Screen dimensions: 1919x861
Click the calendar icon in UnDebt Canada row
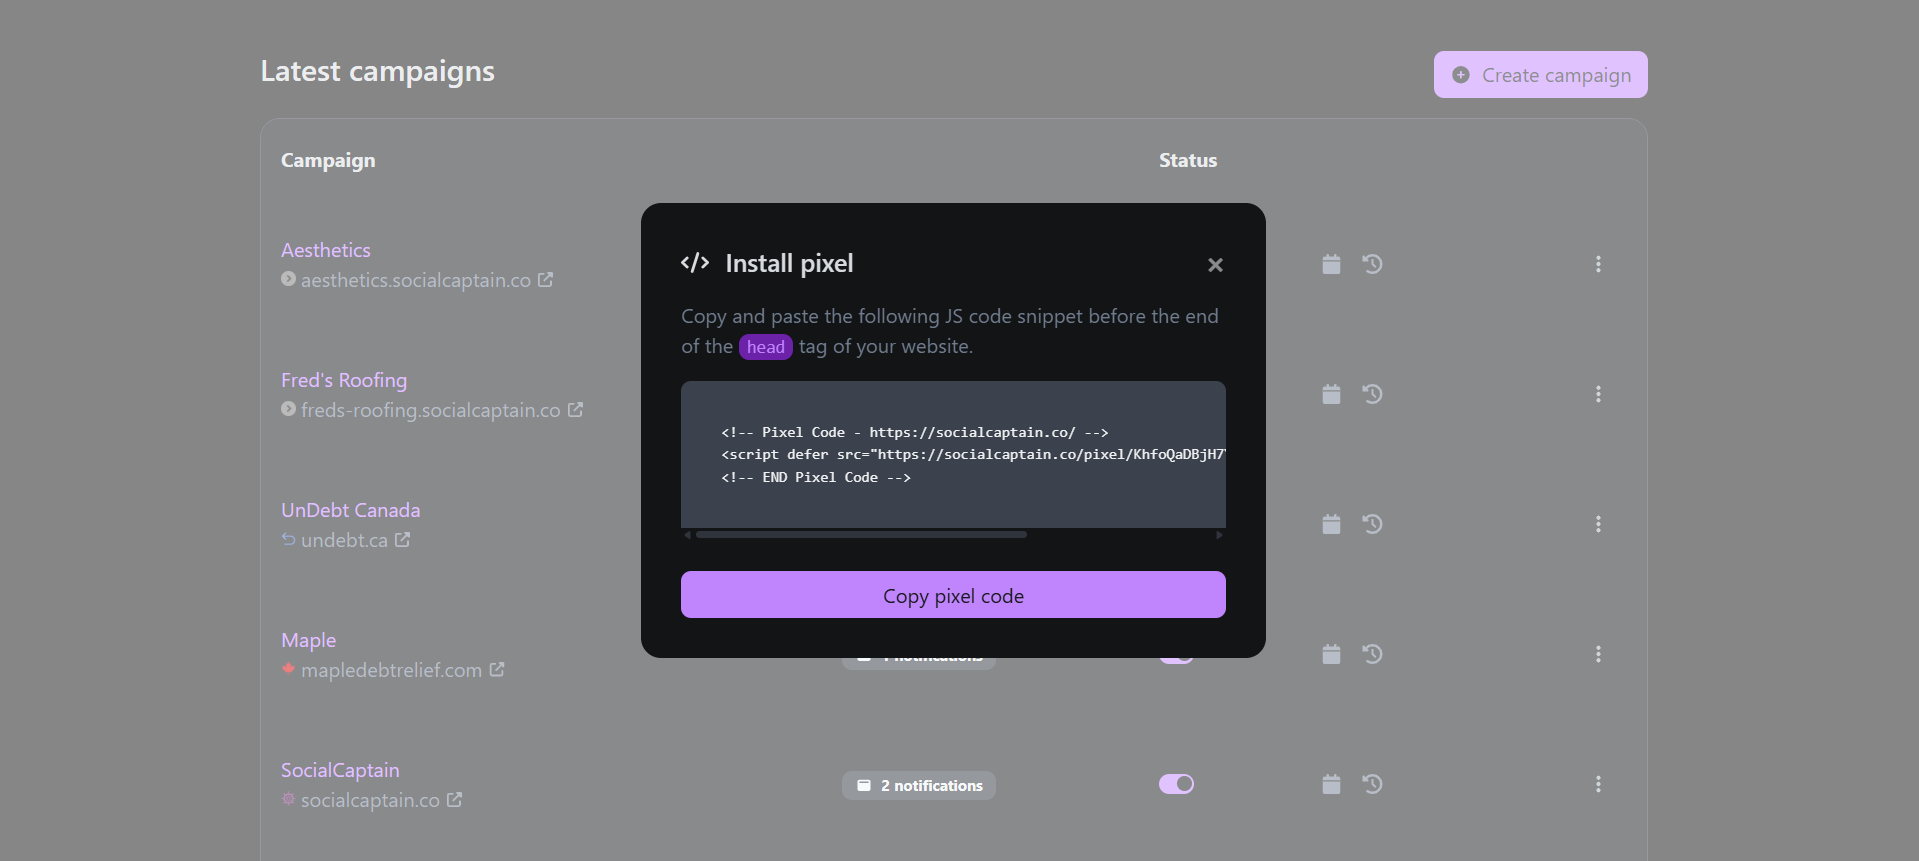1331,524
